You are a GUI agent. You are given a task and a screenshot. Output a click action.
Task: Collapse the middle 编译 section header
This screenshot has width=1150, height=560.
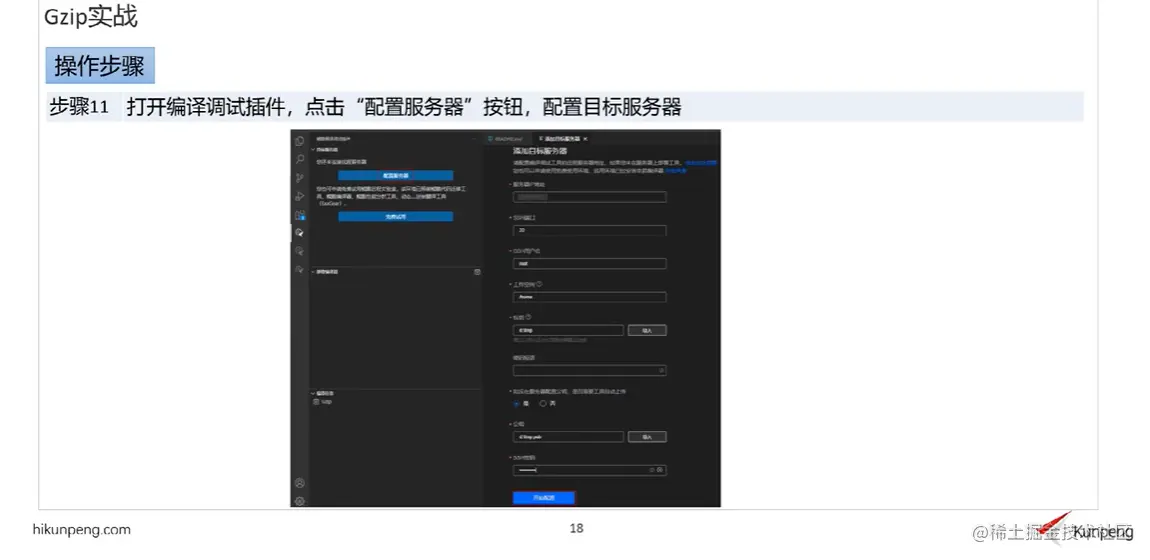325,272
